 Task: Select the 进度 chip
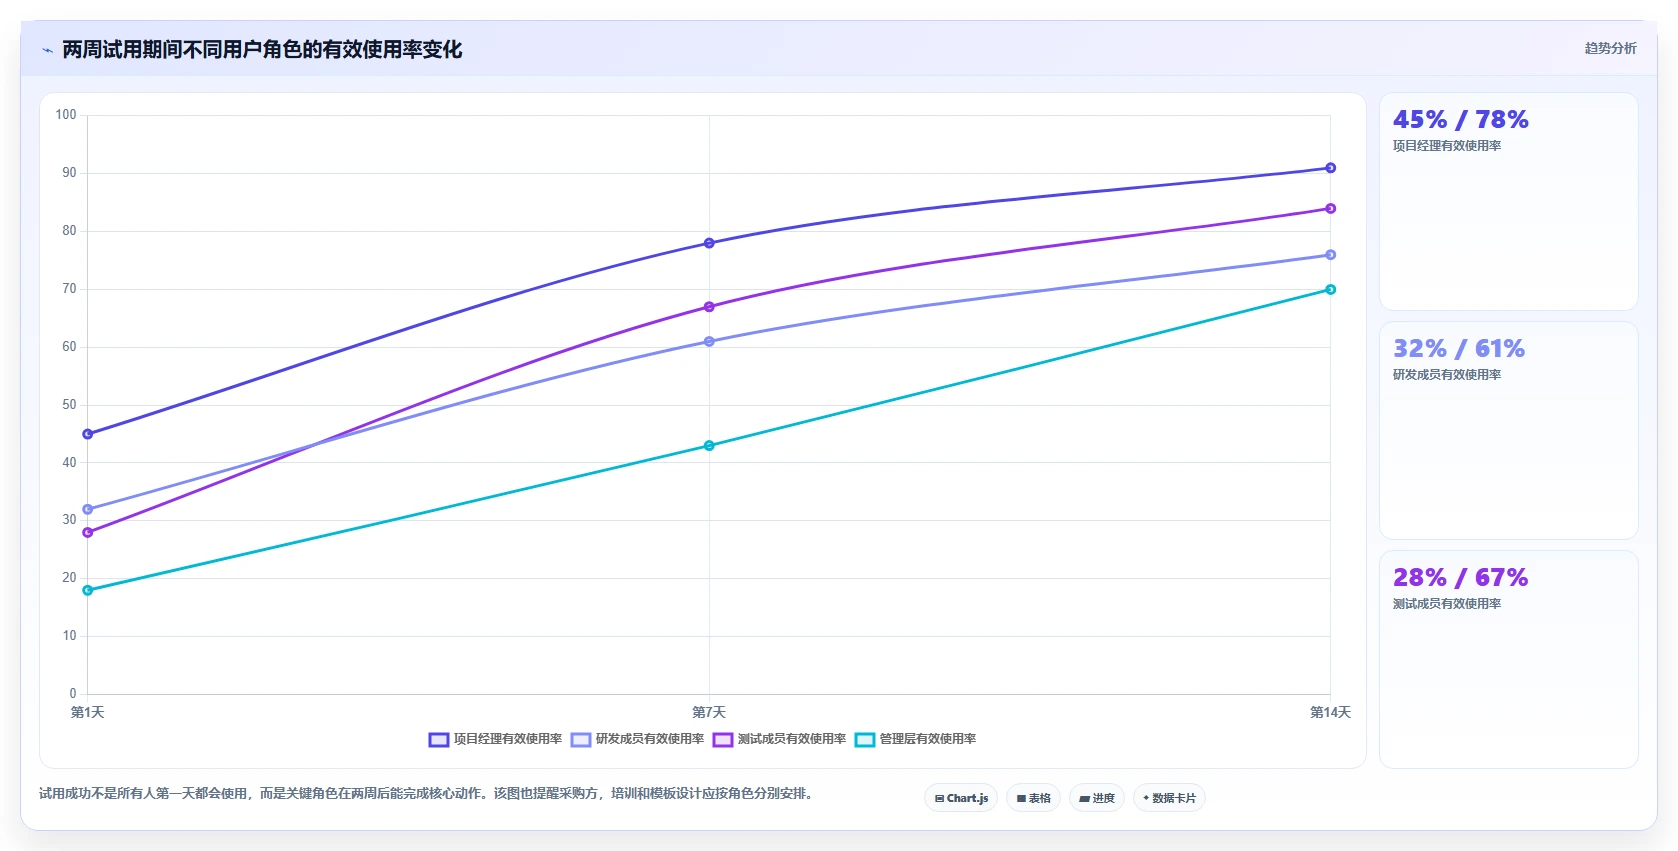pyautogui.click(x=1097, y=798)
